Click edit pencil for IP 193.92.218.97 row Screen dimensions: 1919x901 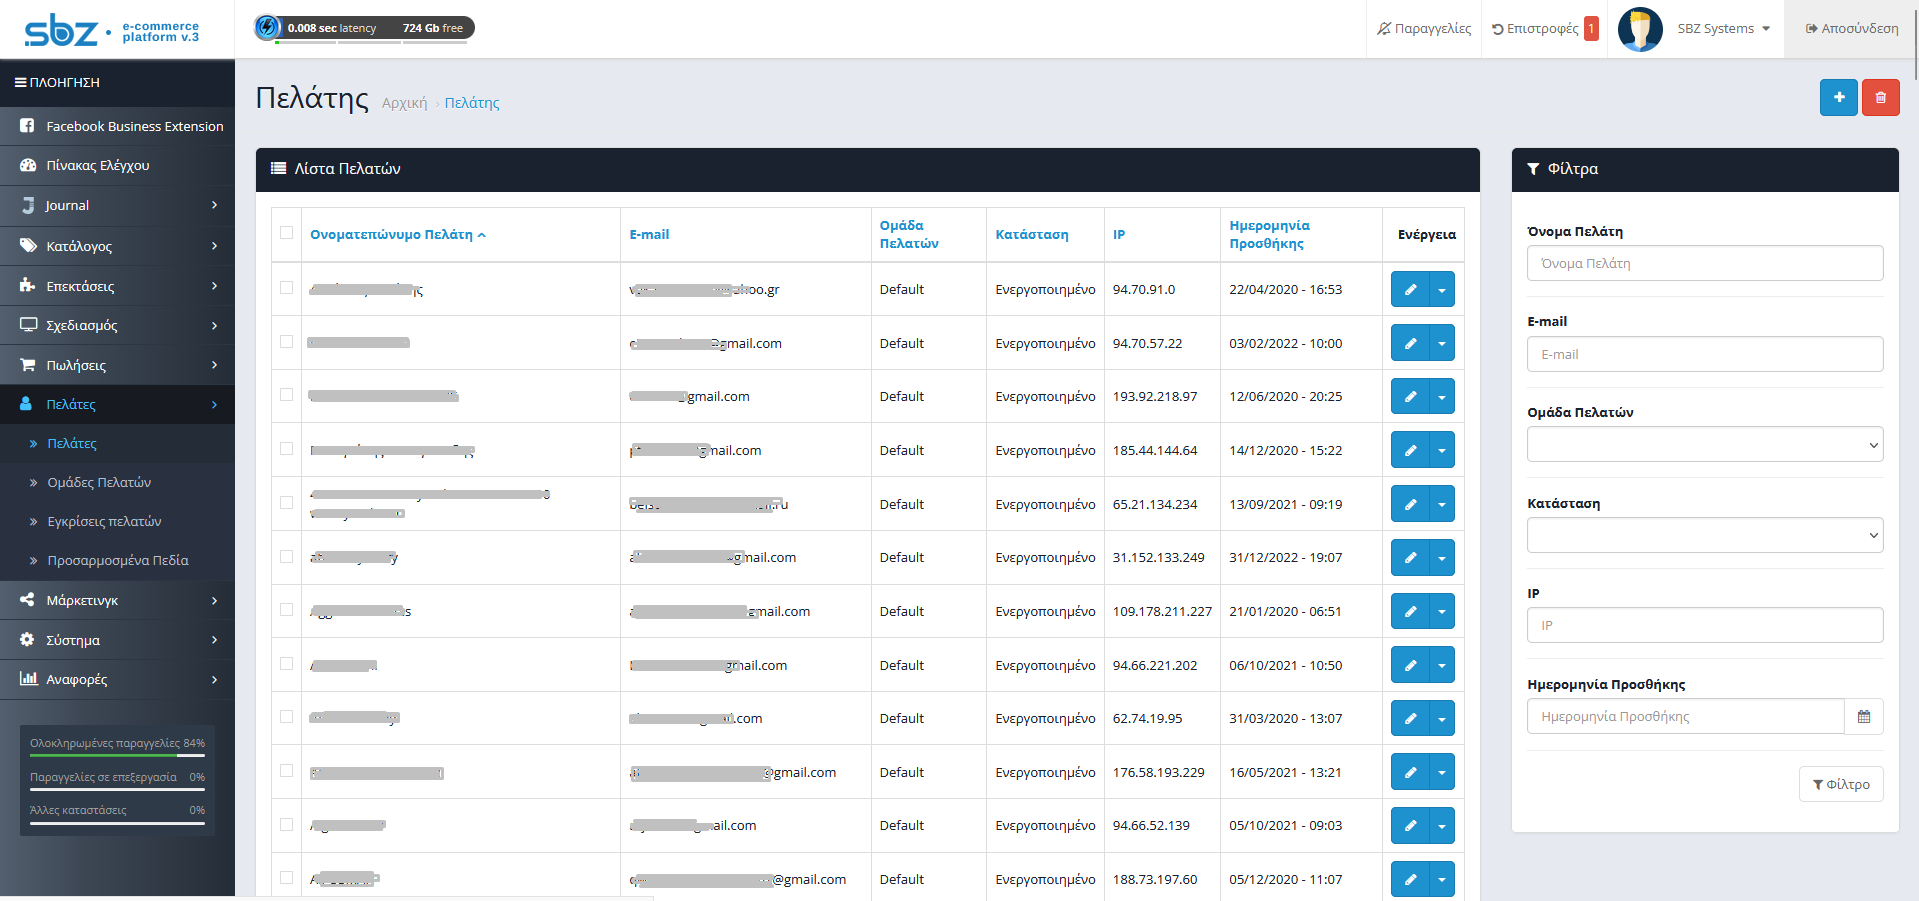[x=1410, y=397]
